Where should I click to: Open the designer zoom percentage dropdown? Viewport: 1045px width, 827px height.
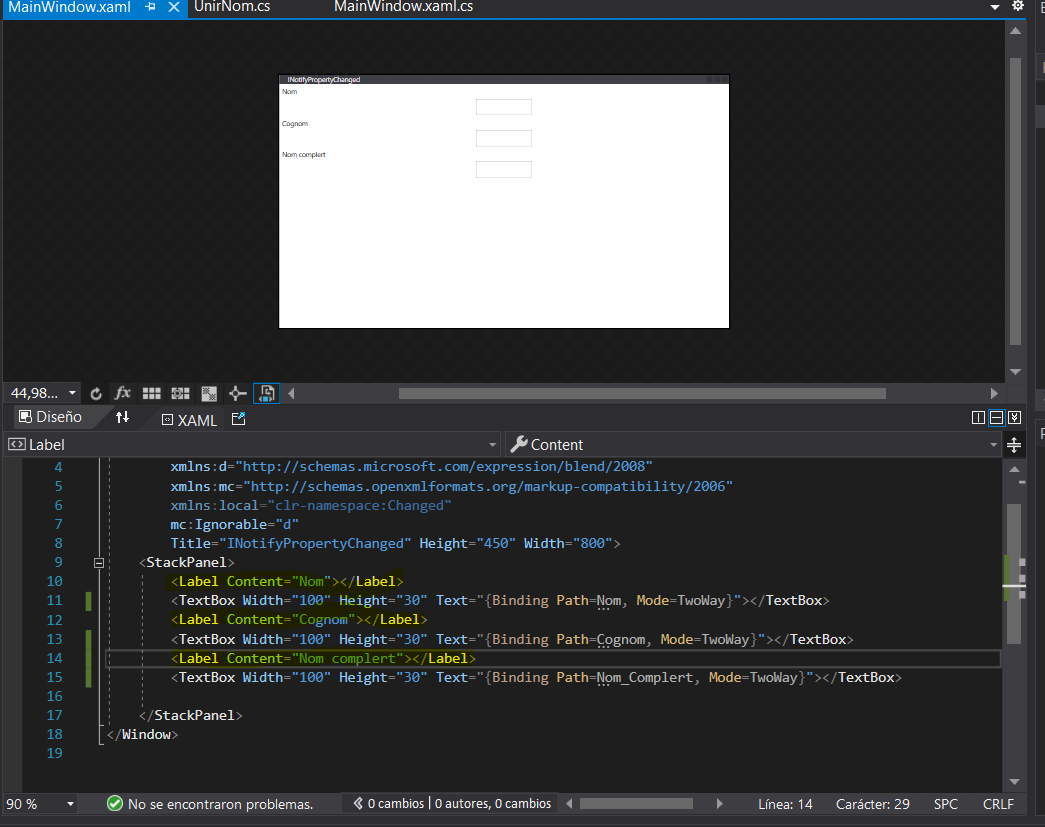[72, 394]
